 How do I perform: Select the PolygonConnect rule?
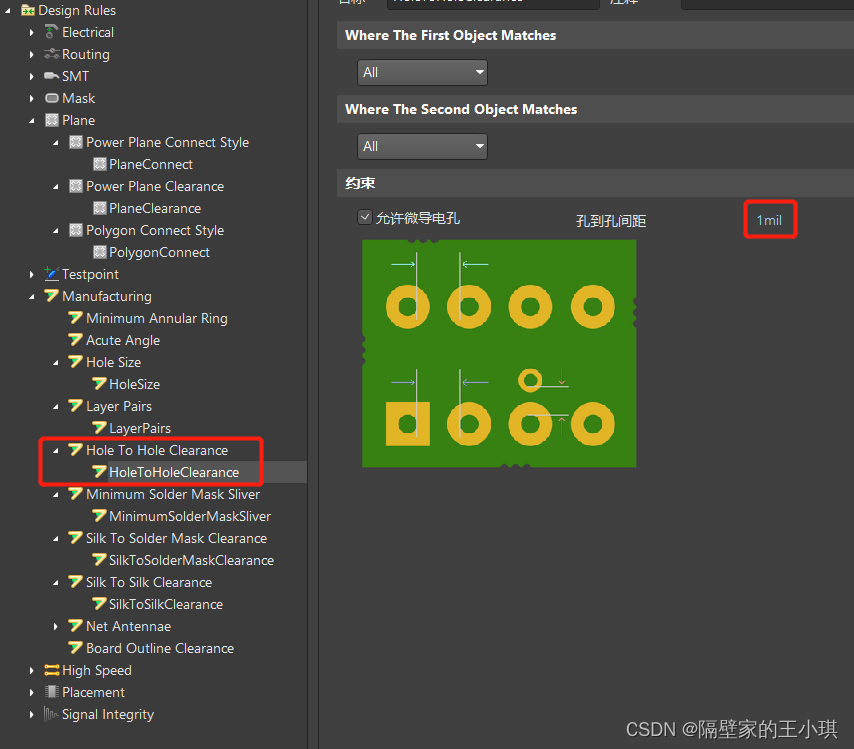(159, 252)
